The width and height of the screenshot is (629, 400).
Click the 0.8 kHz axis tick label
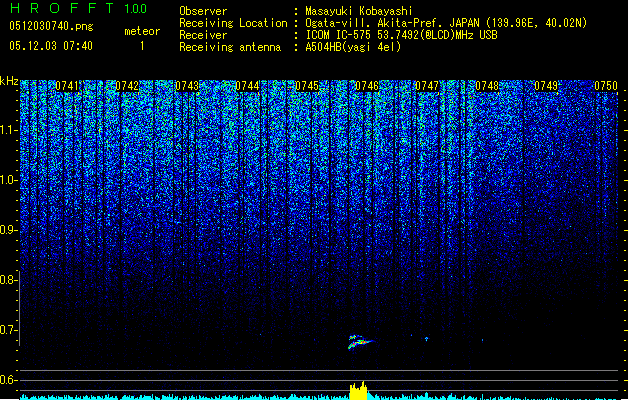(8, 280)
